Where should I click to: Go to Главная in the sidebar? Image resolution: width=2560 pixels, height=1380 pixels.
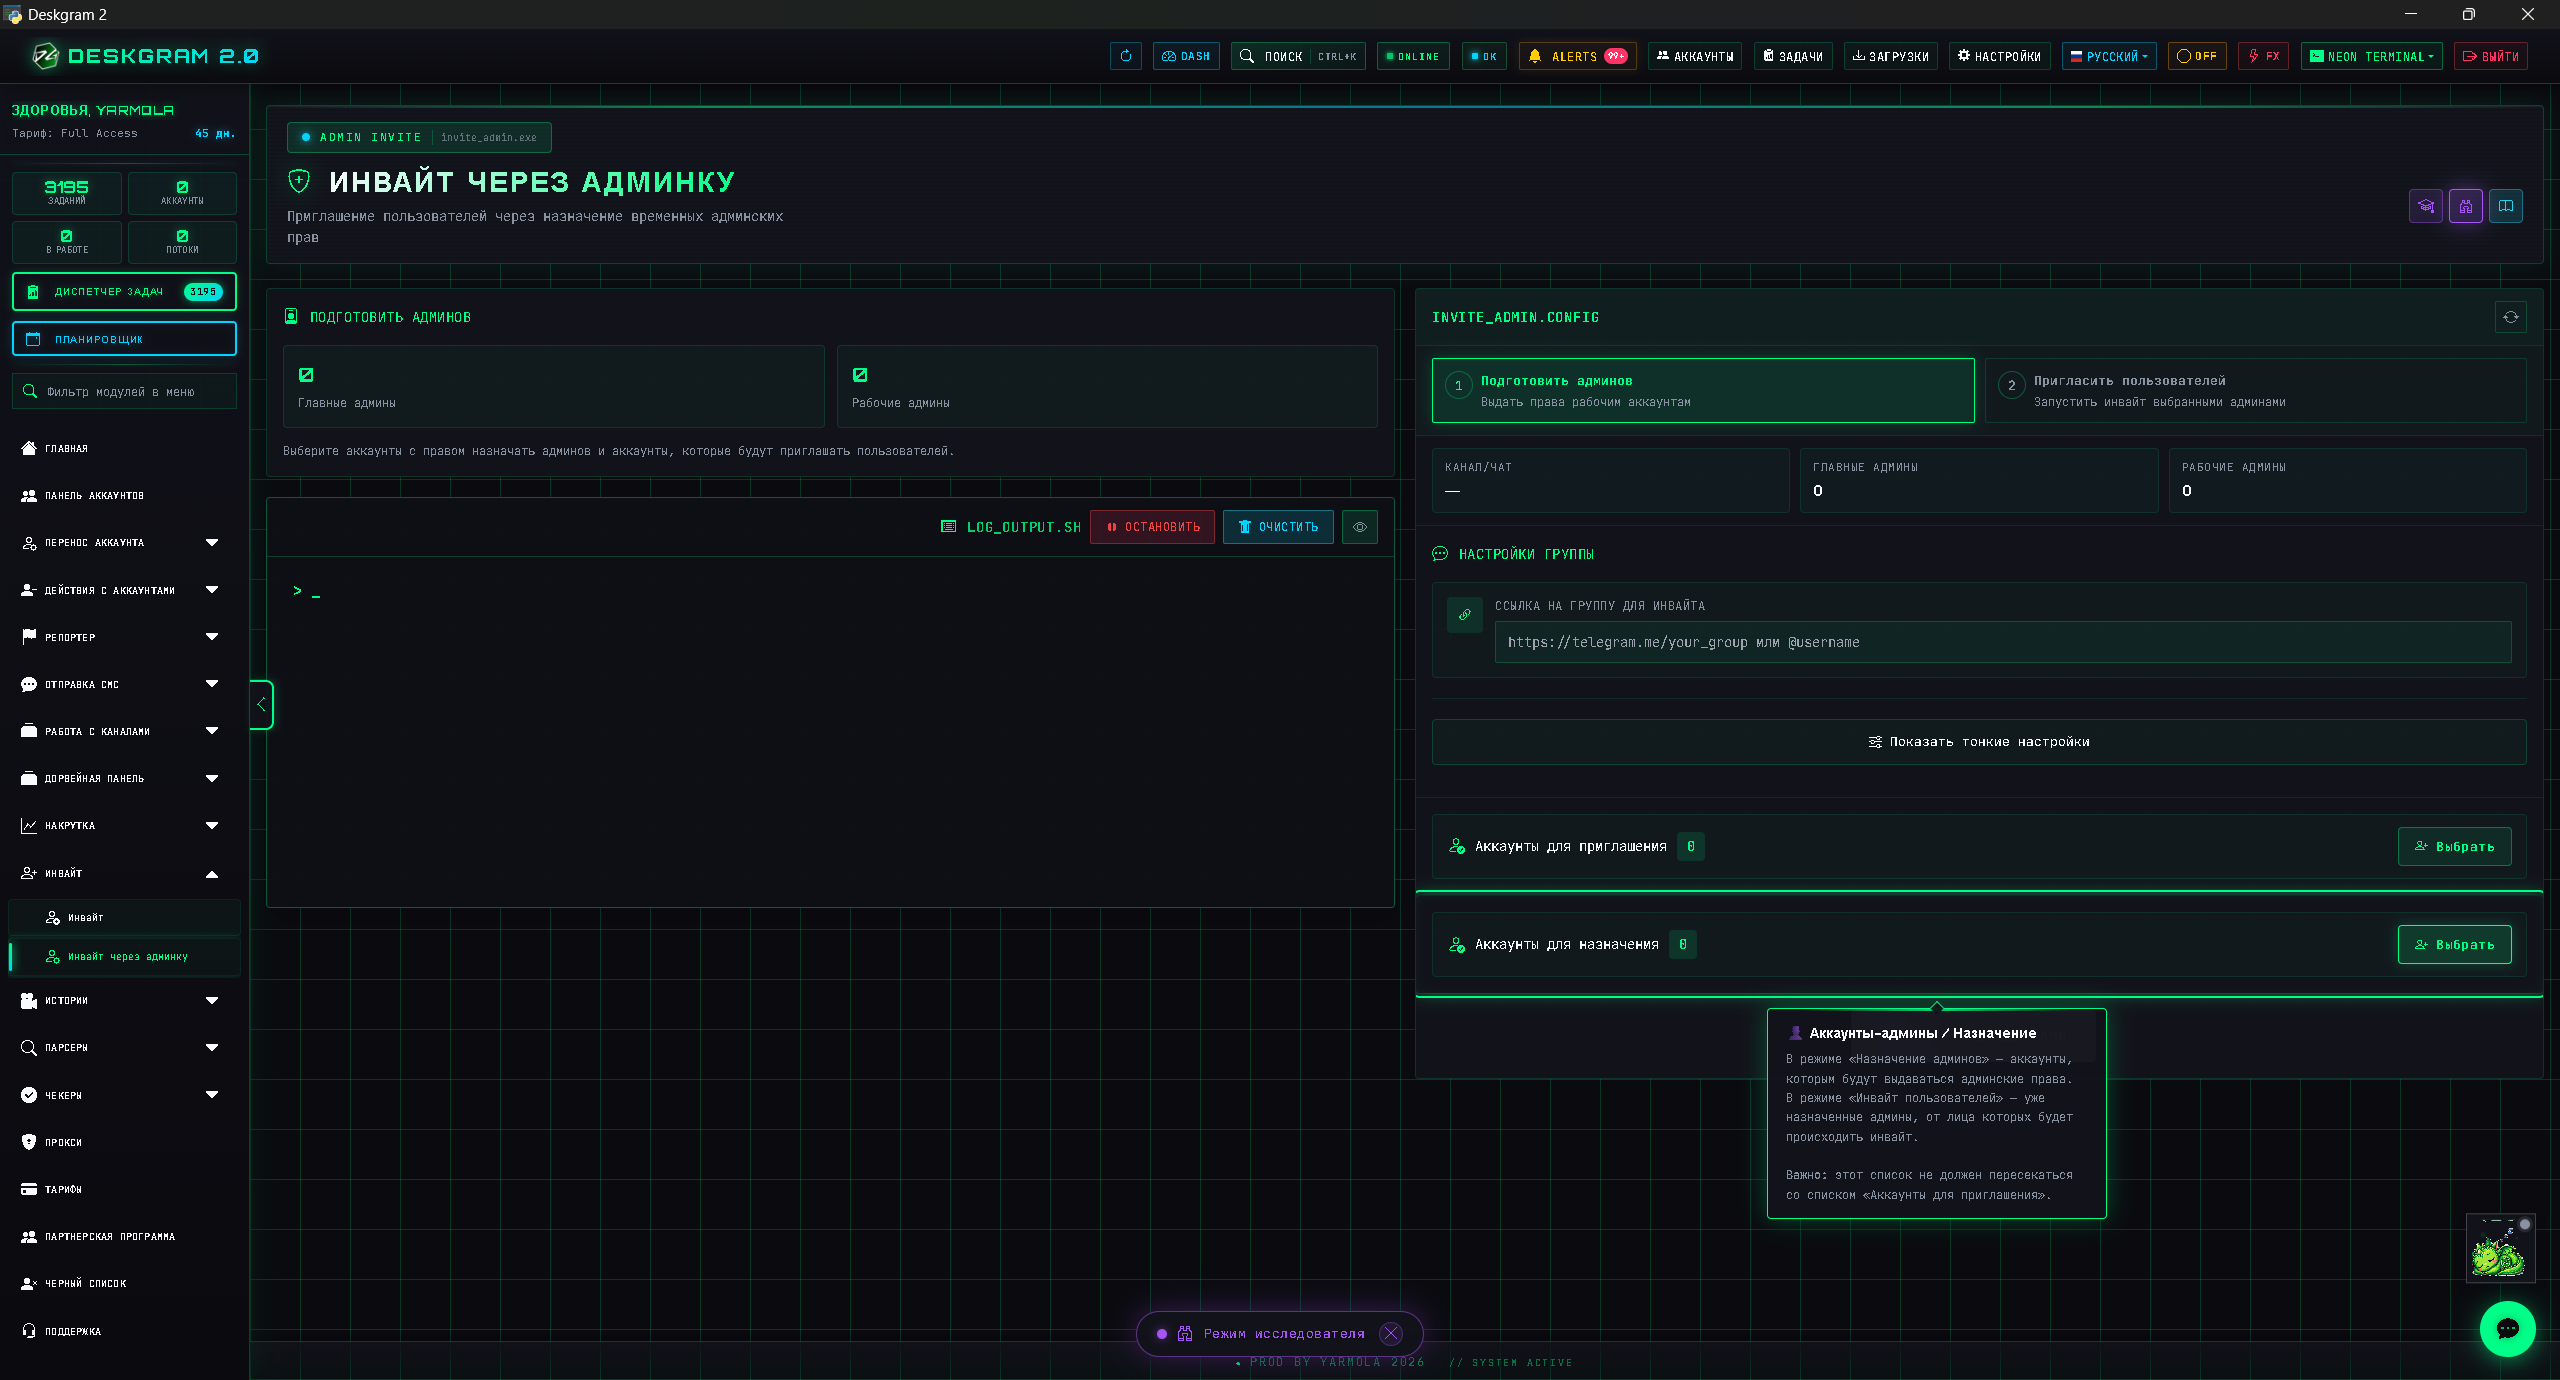[x=124, y=448]
